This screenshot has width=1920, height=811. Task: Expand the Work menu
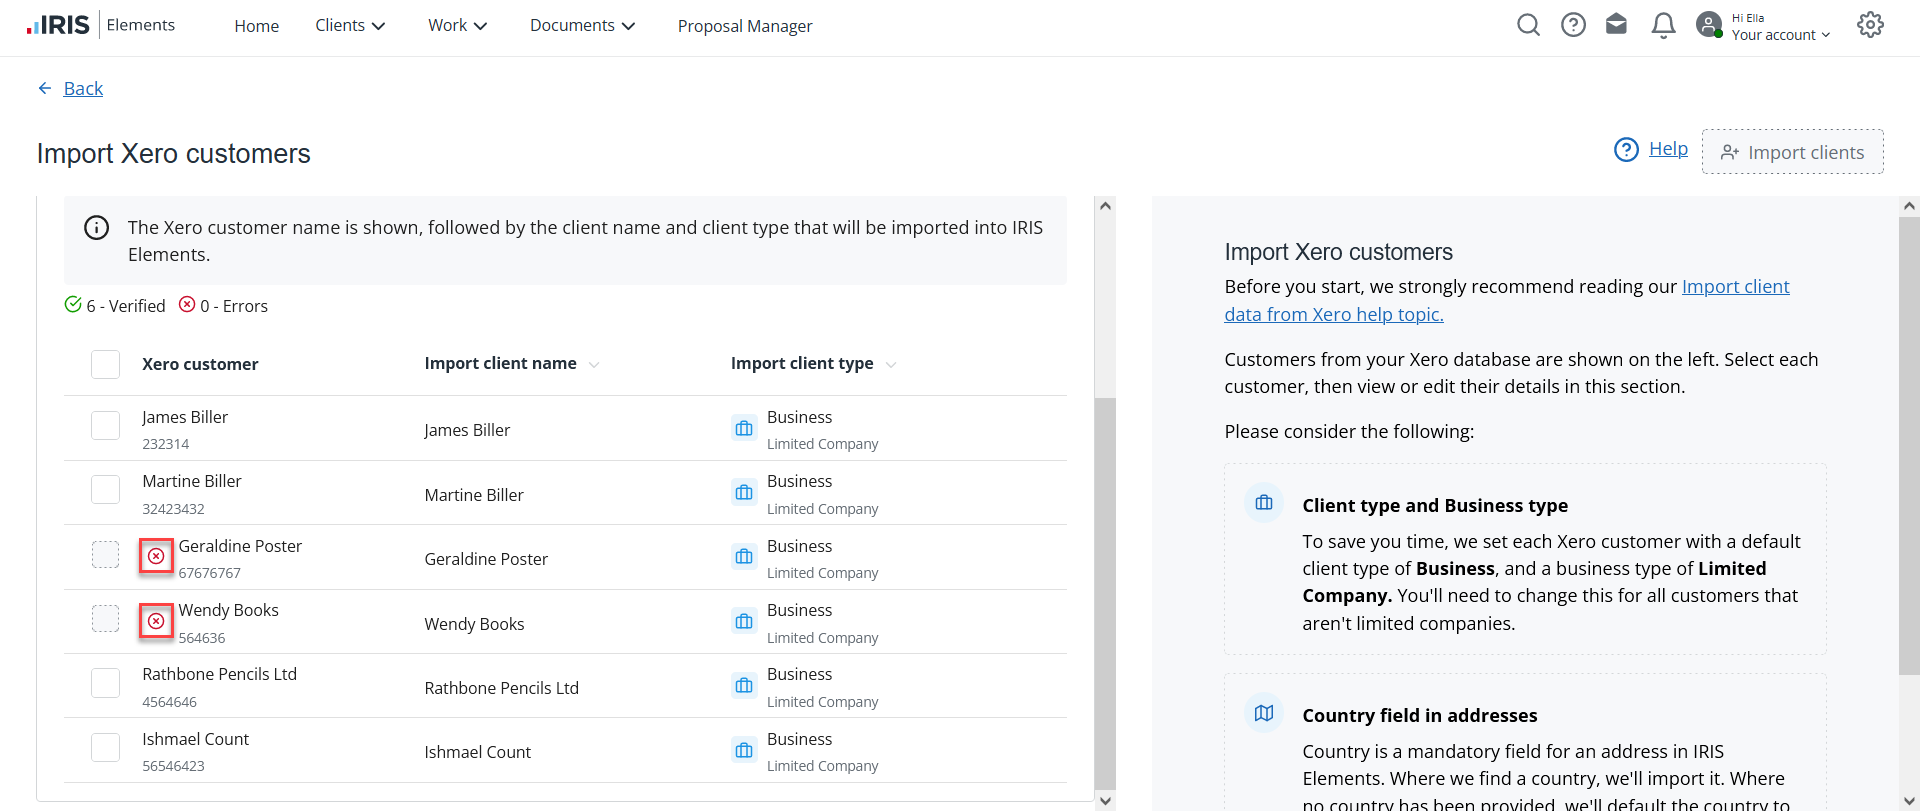coord(457,26)
